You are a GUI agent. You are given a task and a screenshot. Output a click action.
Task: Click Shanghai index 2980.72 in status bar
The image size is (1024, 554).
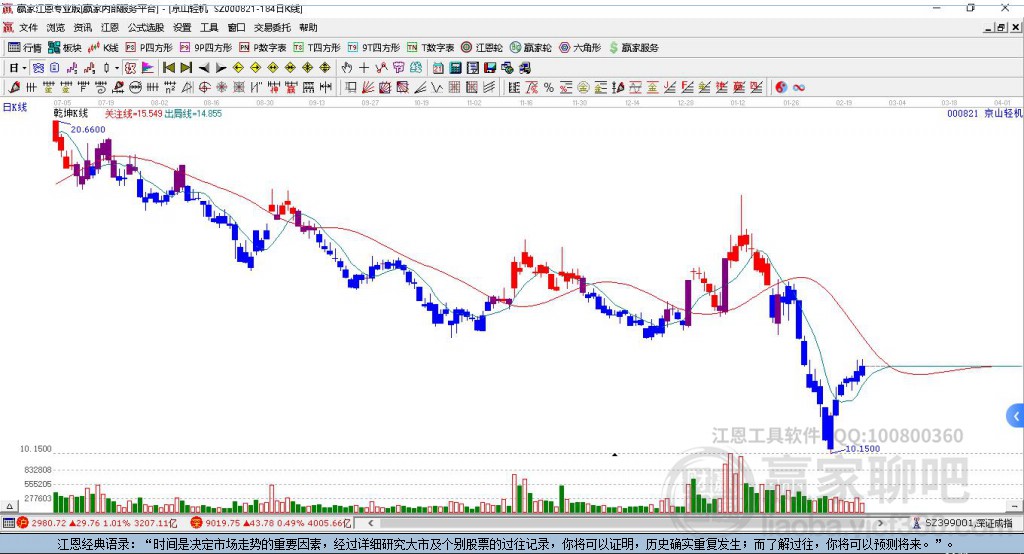coord(48,523)
